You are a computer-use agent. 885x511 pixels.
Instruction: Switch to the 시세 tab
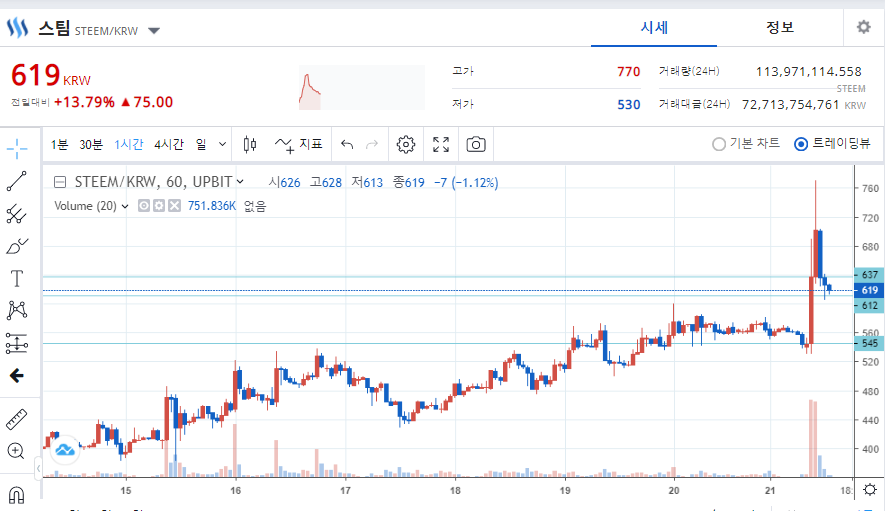(x=654, y=27)
